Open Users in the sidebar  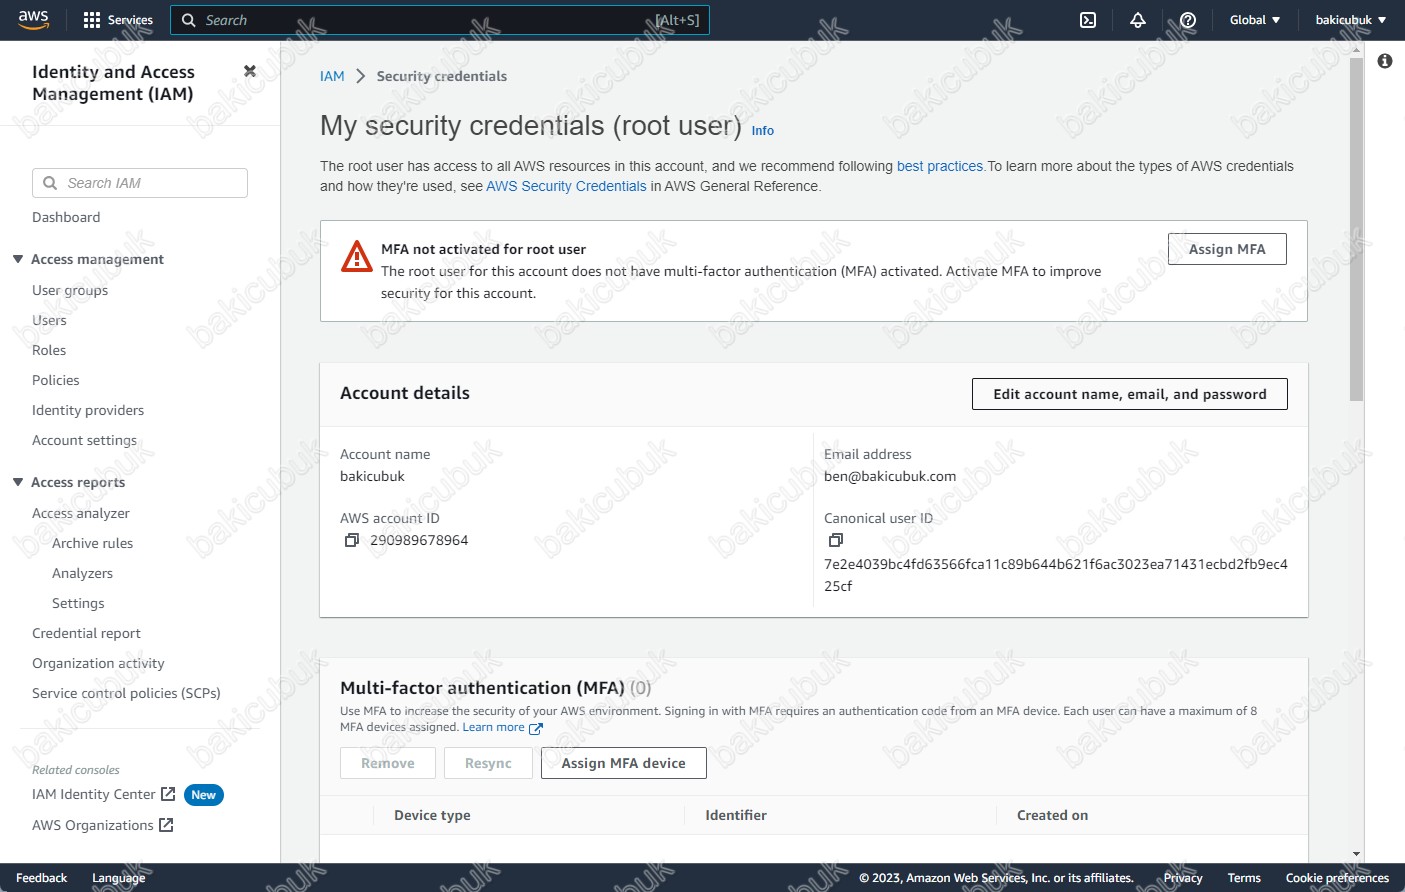[49, 320]
